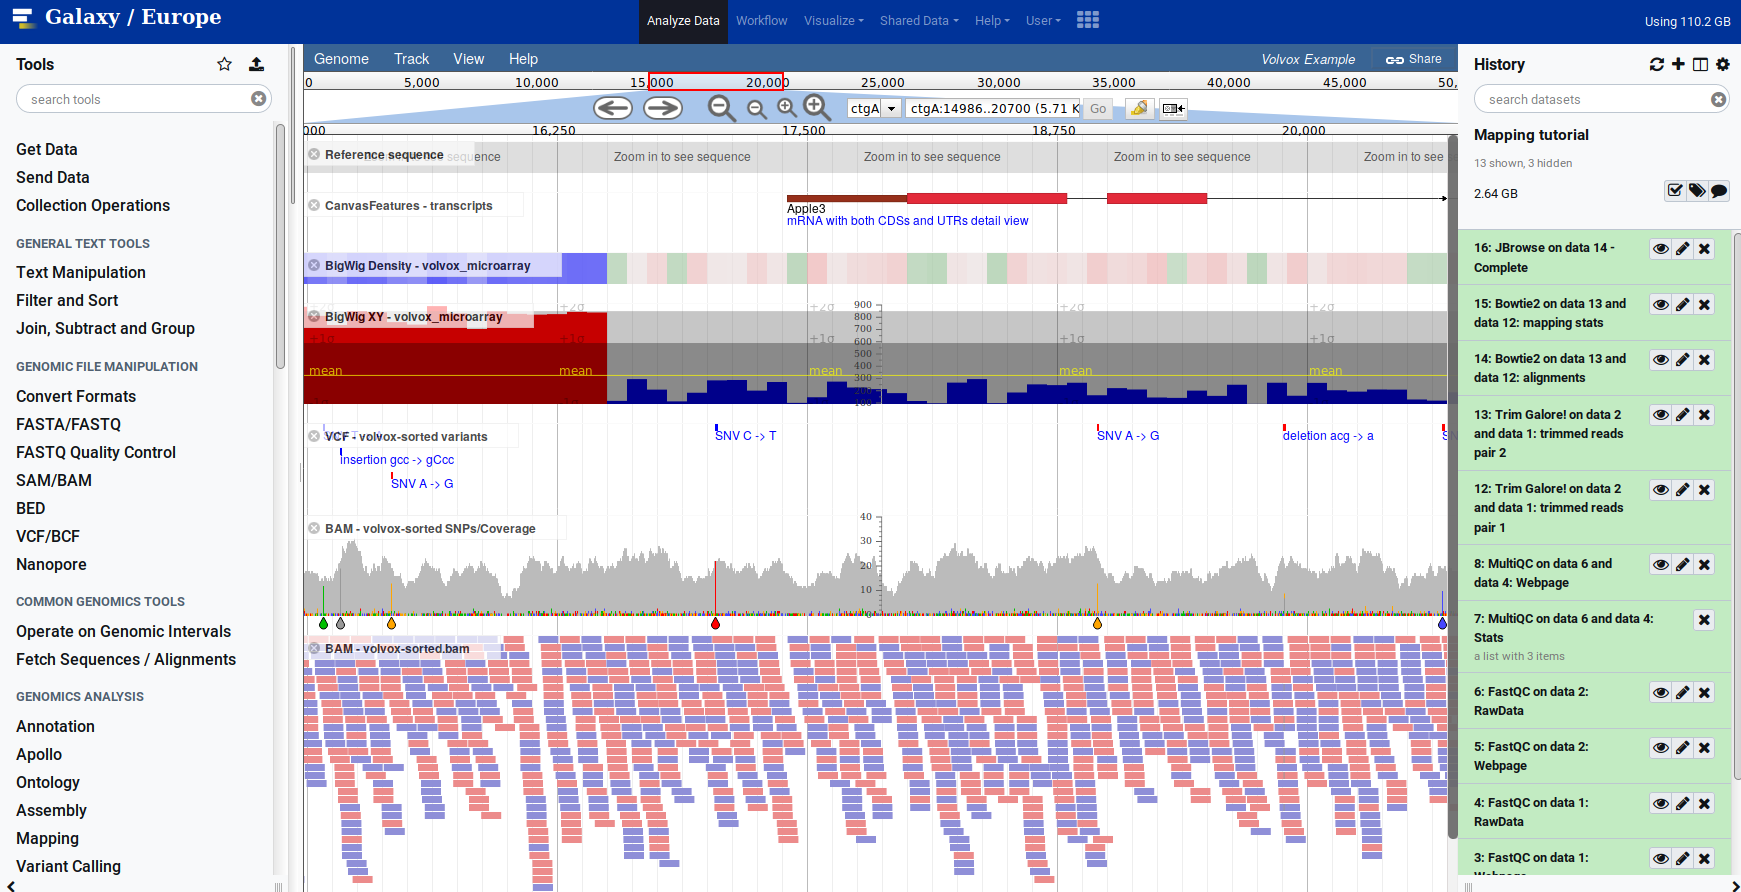Expand the Variant Calling tool section
Viewport: 1741px width, 892px height.
tap(68, 866)
